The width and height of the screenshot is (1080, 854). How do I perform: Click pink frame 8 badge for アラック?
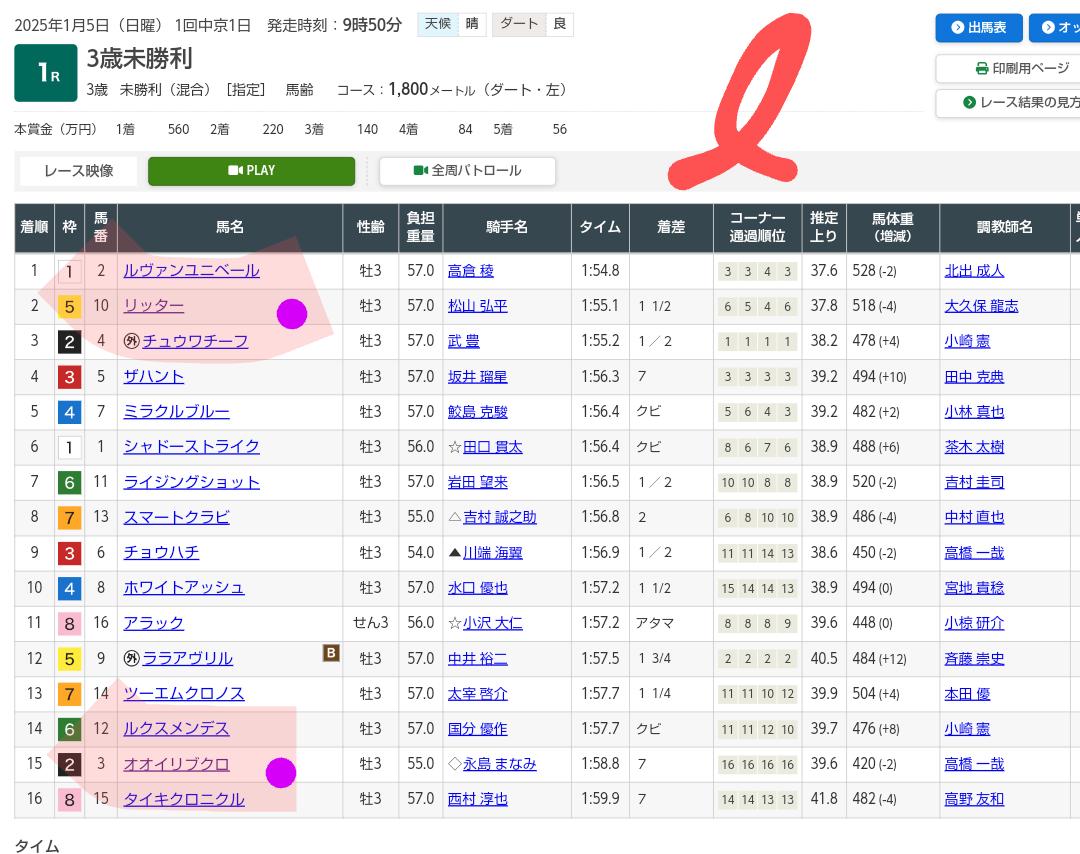[69, 623]
